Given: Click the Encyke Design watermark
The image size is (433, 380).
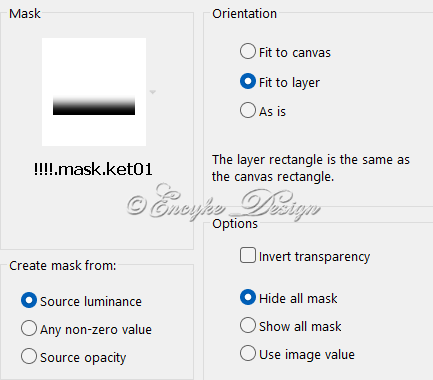Looking at the screenshot, I should tap(223, 203).
